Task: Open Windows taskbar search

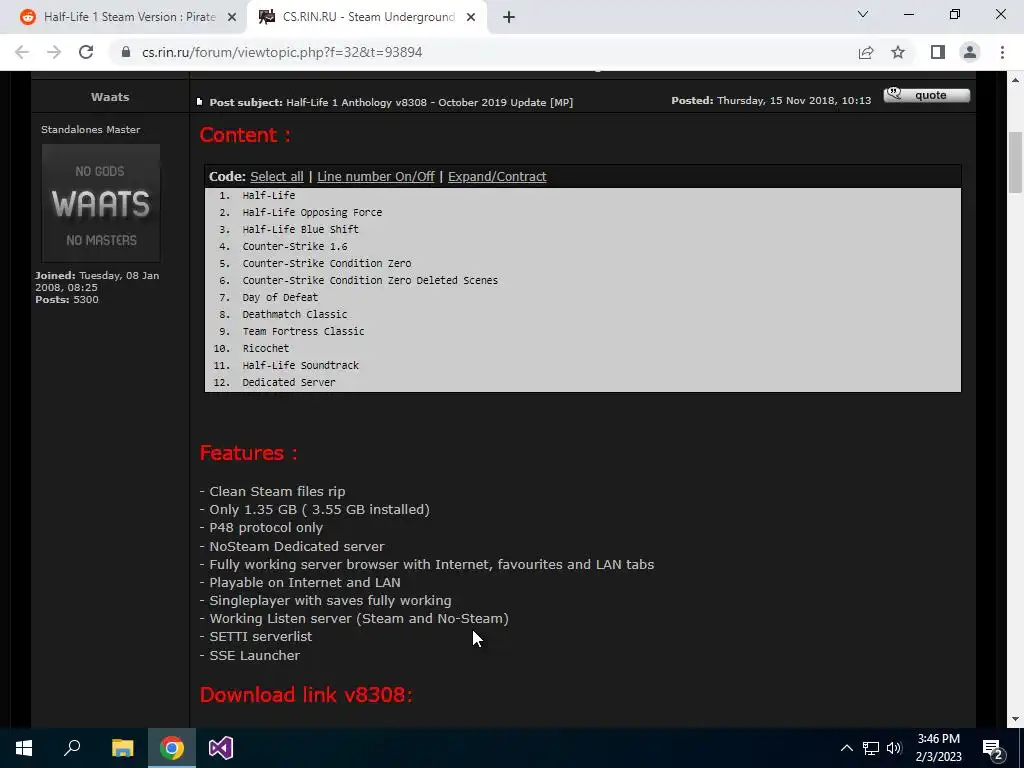Action: pyautogui.click(x=72, y=748)
